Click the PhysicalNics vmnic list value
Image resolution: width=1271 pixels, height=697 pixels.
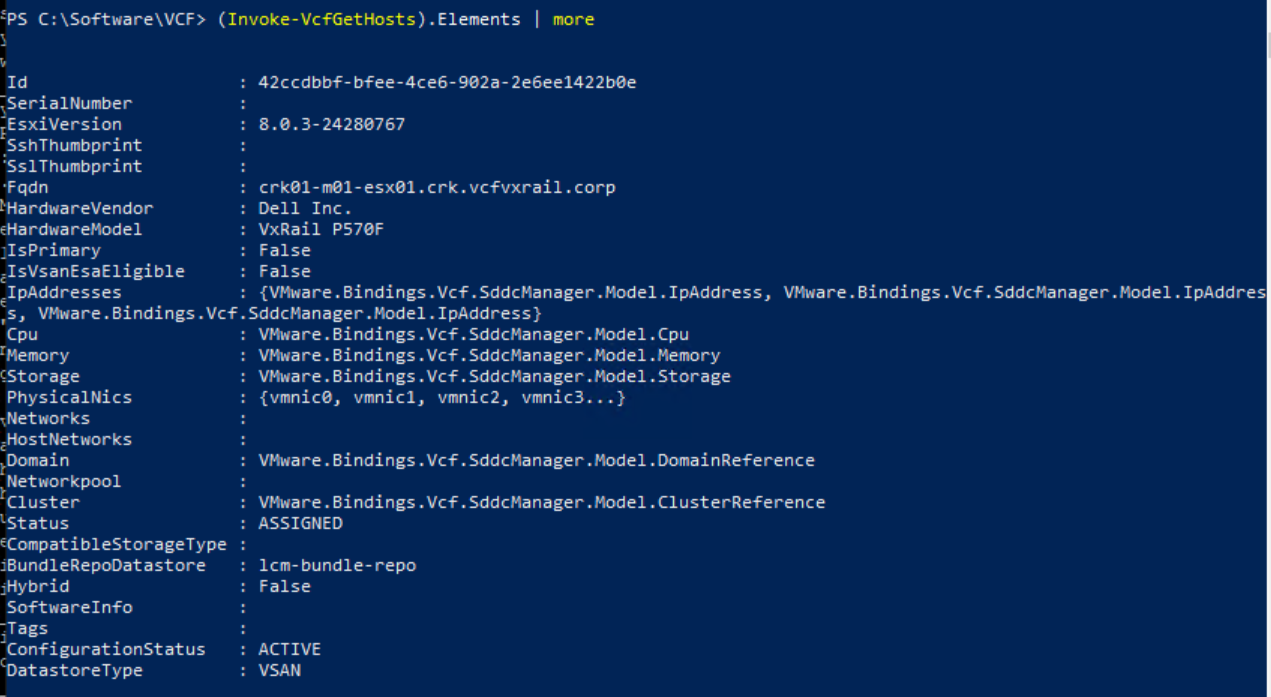pos(441,397)
